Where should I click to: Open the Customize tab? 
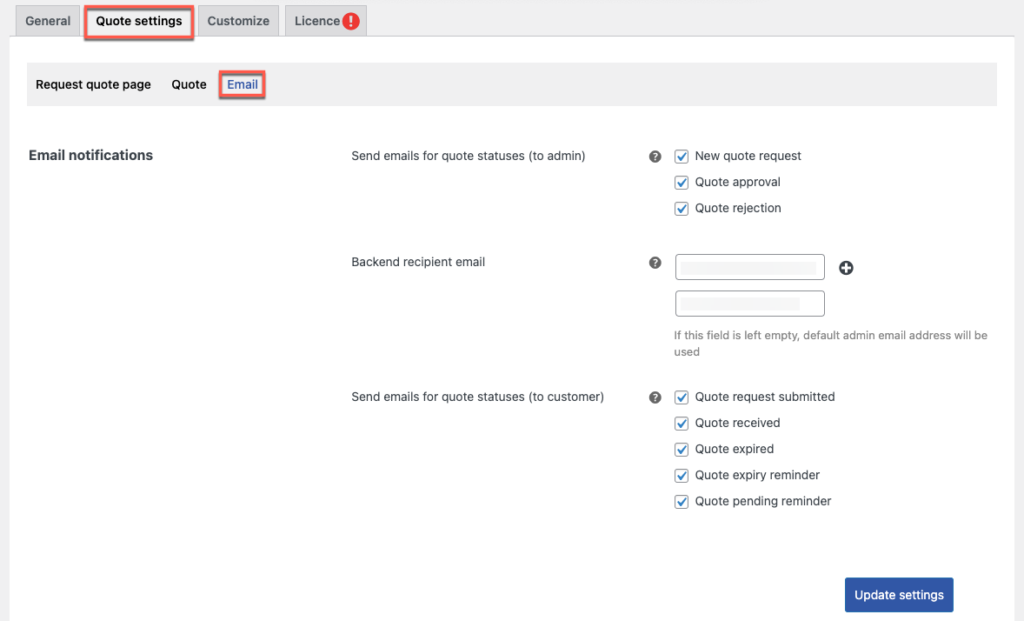click(238, 21)
